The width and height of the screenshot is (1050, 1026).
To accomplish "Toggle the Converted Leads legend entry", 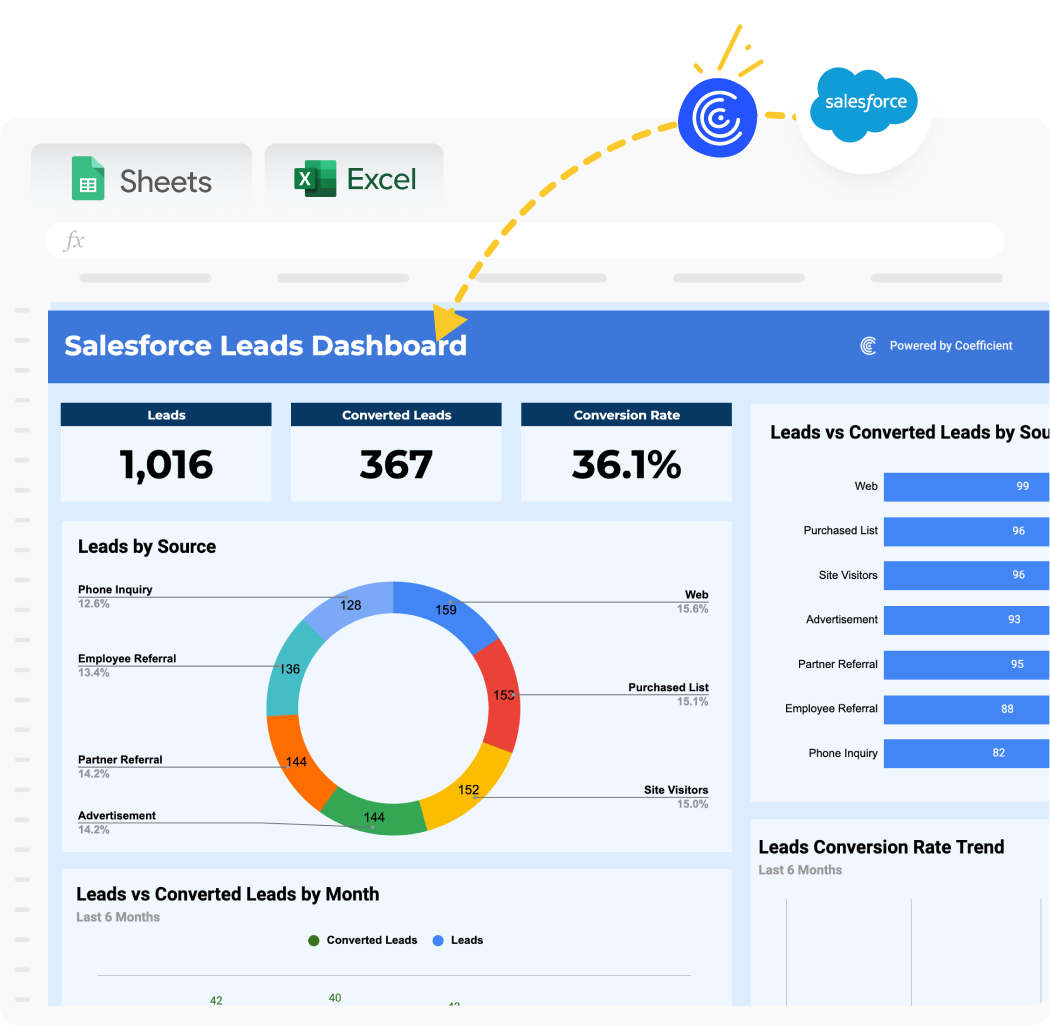I will (363, 940).
